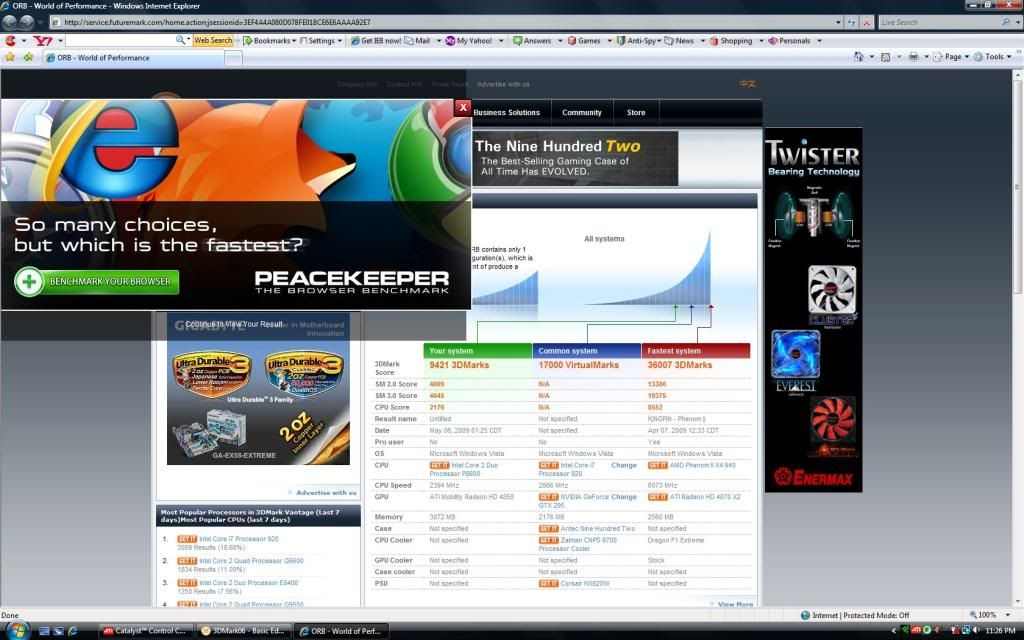Screen dimensions: 1024x640
Task: Click Continue to View Your Result link
Action: click(x=234, y=324)
